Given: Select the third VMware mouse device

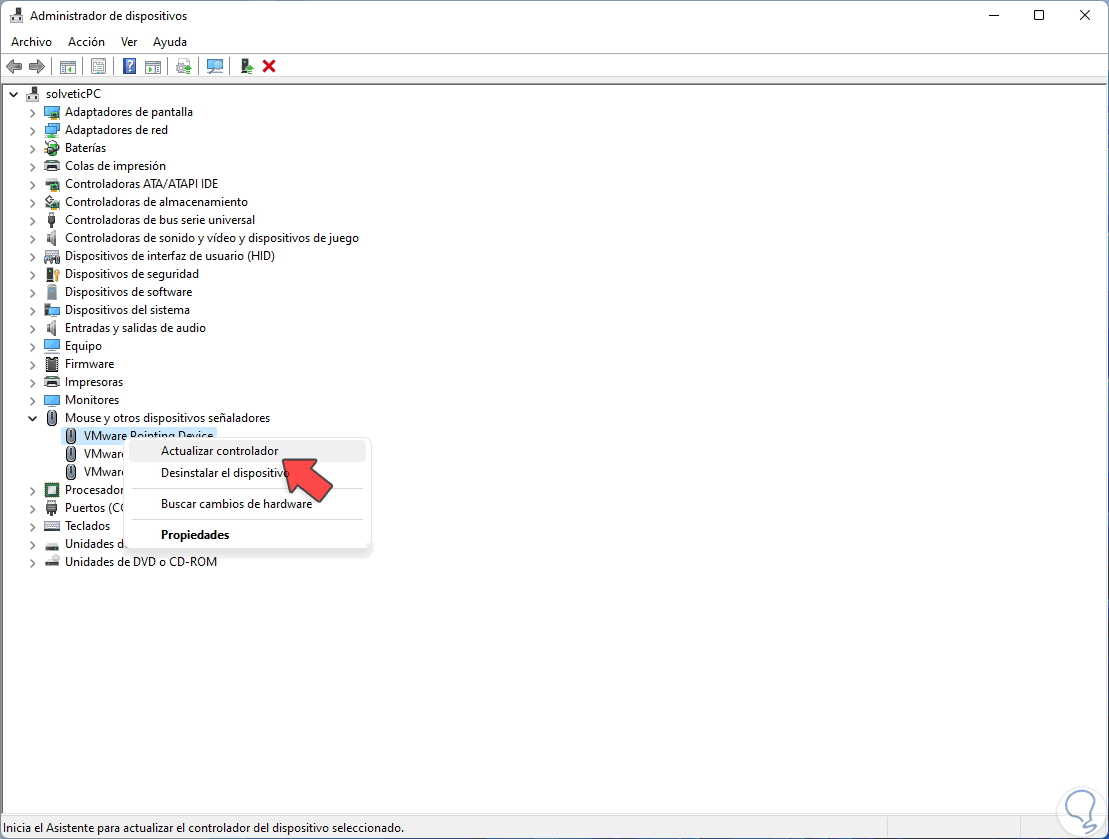Looking at the screenshot, I should 103,472.
